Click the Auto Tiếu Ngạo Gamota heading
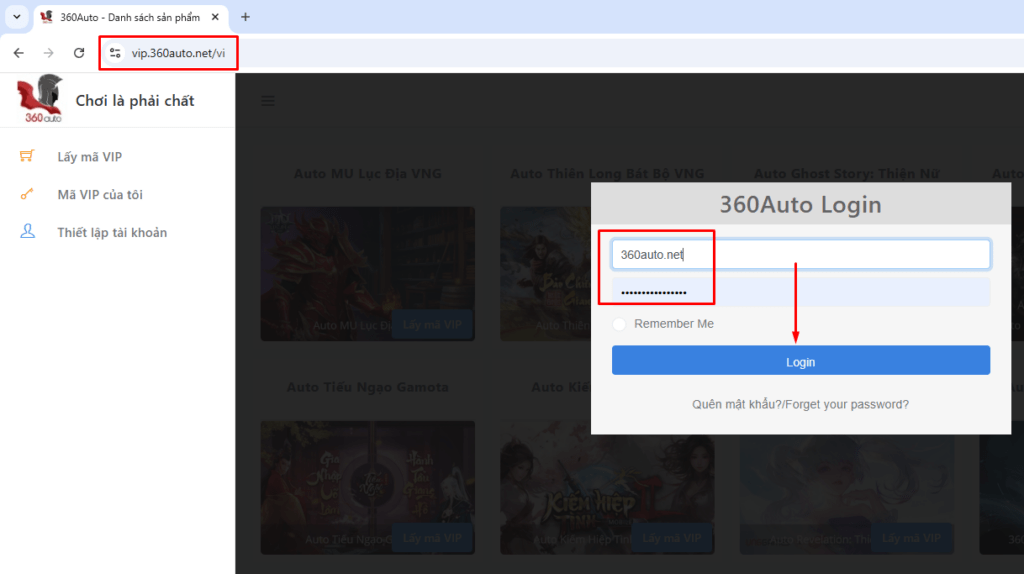The height and width of the screenshot is (574, 1024). [x=368, y=387]
